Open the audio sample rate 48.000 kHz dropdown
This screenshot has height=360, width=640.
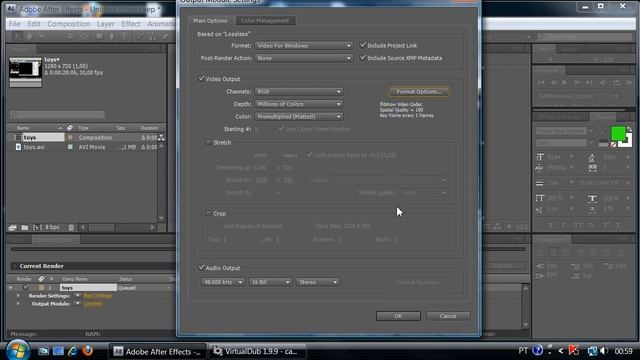[222, 282]
